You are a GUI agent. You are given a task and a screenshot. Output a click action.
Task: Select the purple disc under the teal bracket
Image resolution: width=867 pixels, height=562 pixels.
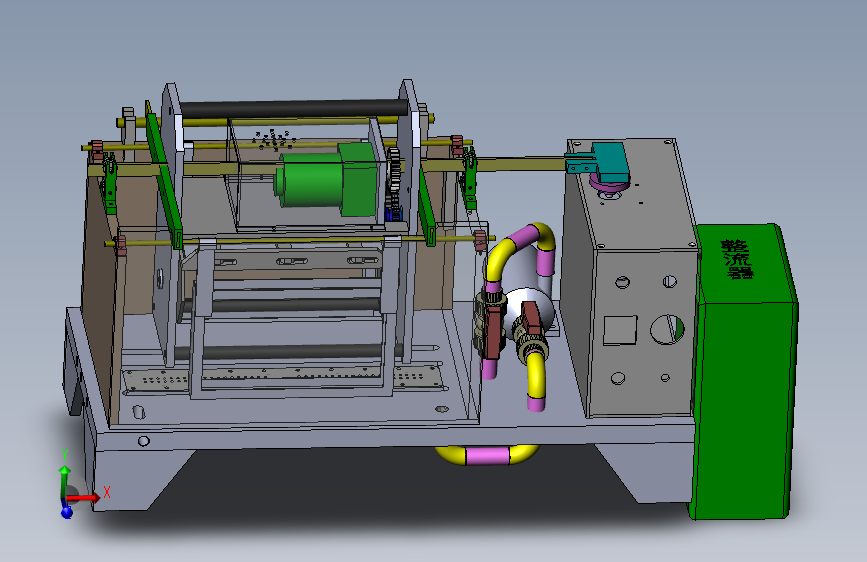(607, 184)
